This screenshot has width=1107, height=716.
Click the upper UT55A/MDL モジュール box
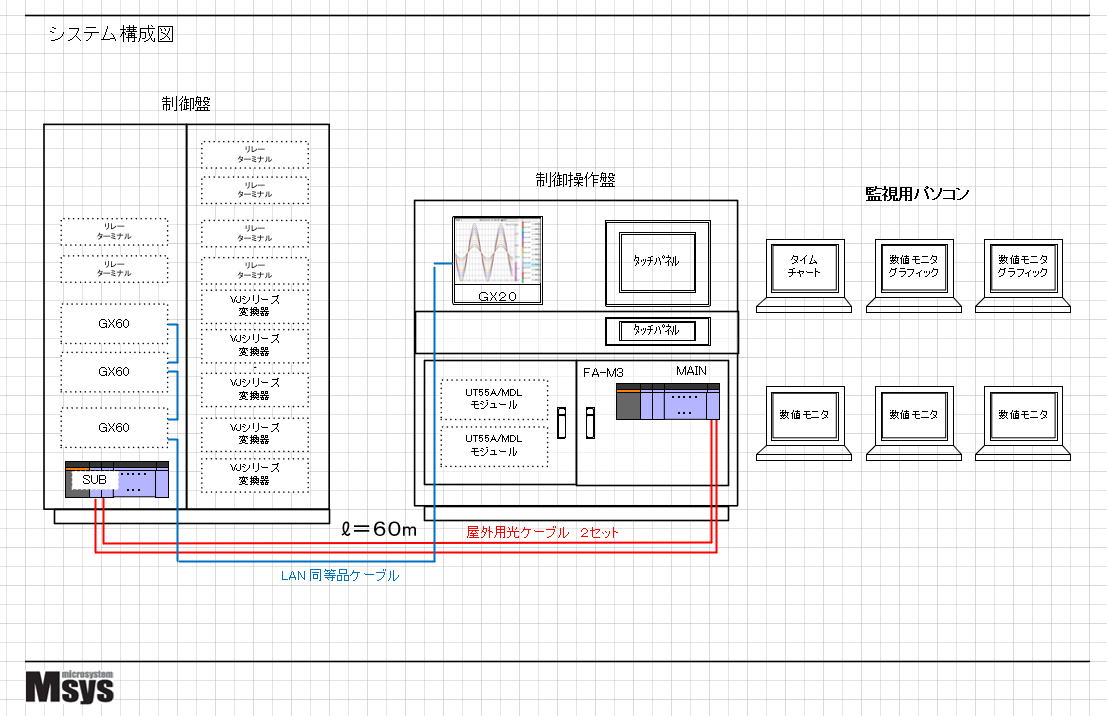(x=494, y=399)
